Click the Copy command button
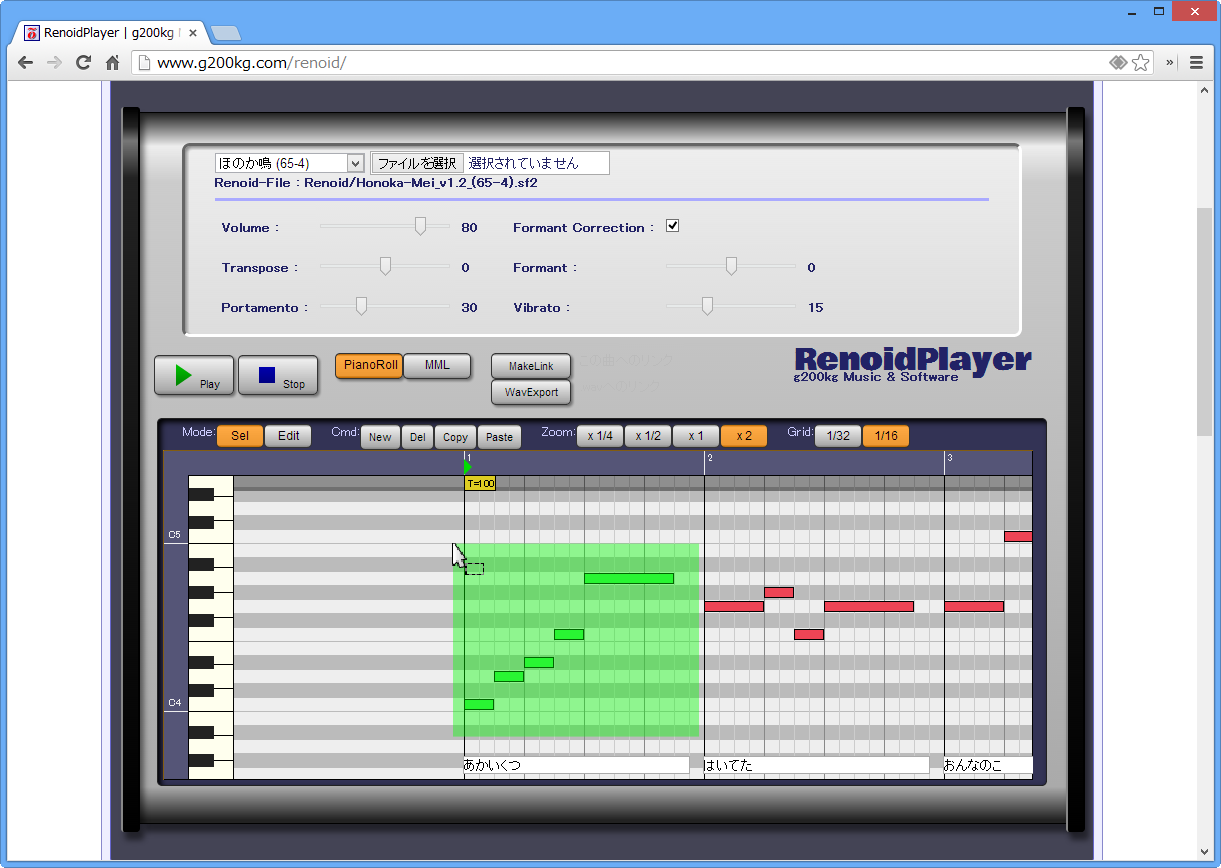Image resolution: width=1221 pixels, height=868 pixels. point(455,437)
